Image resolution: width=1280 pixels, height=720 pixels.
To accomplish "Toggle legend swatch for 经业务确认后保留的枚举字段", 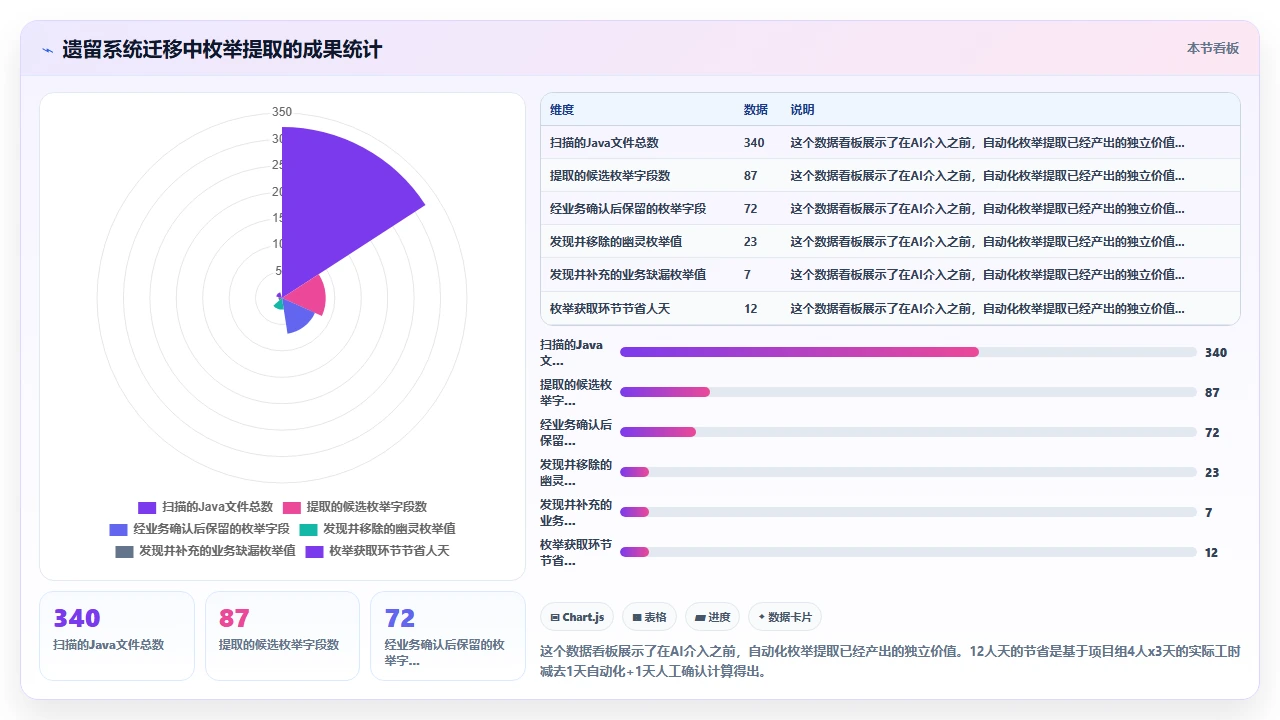I will (x=118, y=529).
